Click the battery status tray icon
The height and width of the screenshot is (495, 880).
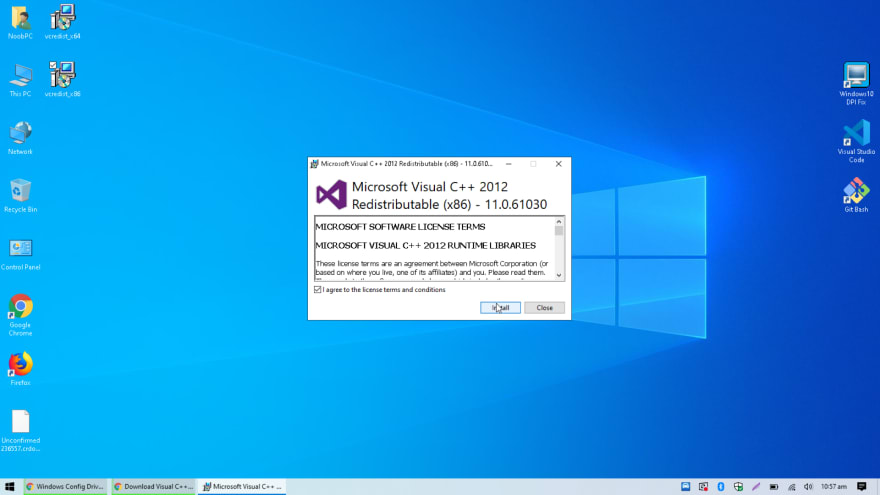(773, 487)
